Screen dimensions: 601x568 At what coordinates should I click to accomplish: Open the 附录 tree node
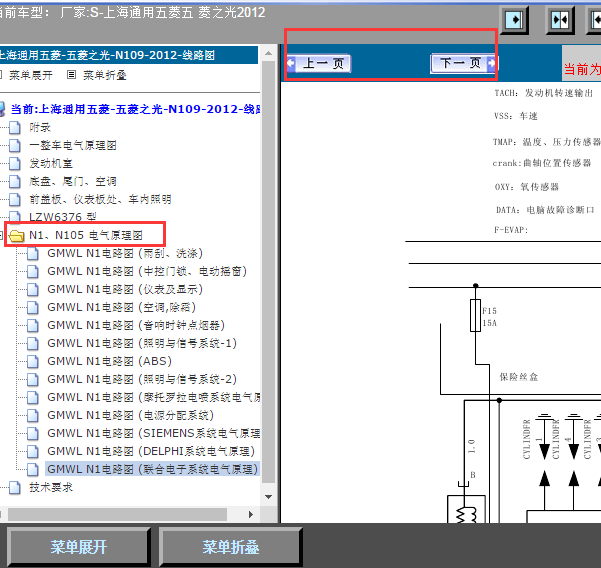click(40, 127)
